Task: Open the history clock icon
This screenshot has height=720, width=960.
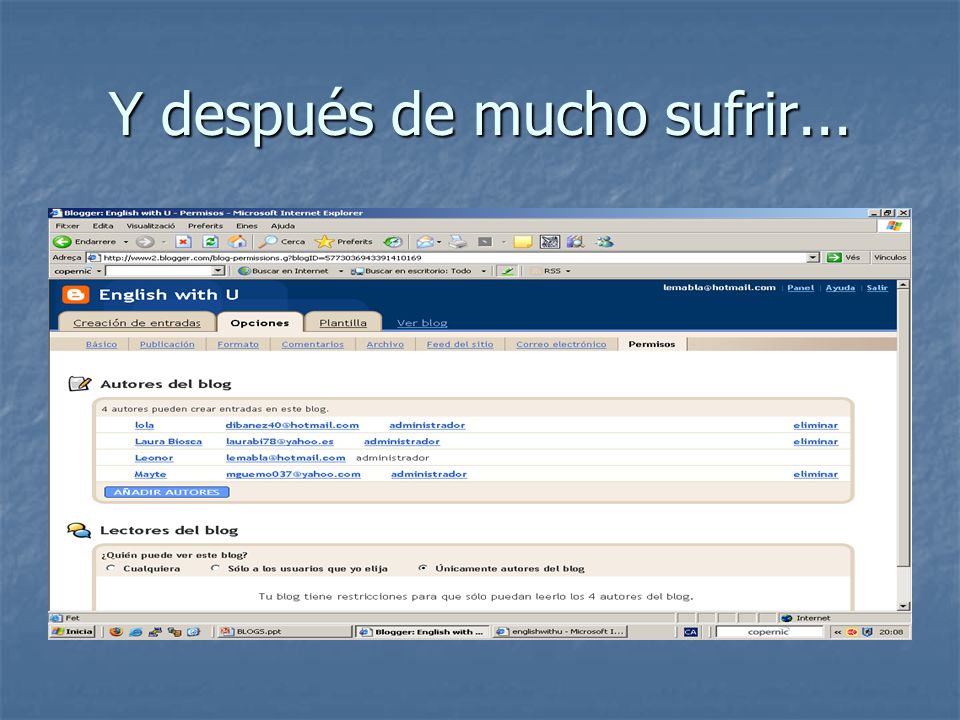Action: pos(393,242)
